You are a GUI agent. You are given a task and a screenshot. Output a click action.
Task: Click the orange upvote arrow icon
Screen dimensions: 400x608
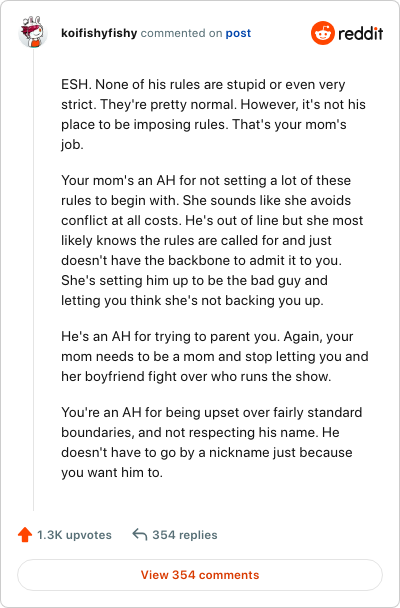point(25,535)
